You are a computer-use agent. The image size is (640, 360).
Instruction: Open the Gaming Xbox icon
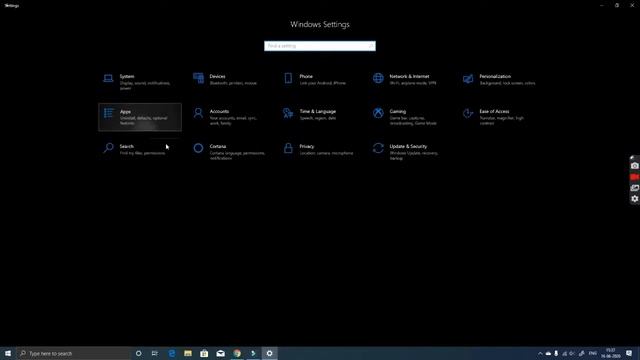point(378,113)
